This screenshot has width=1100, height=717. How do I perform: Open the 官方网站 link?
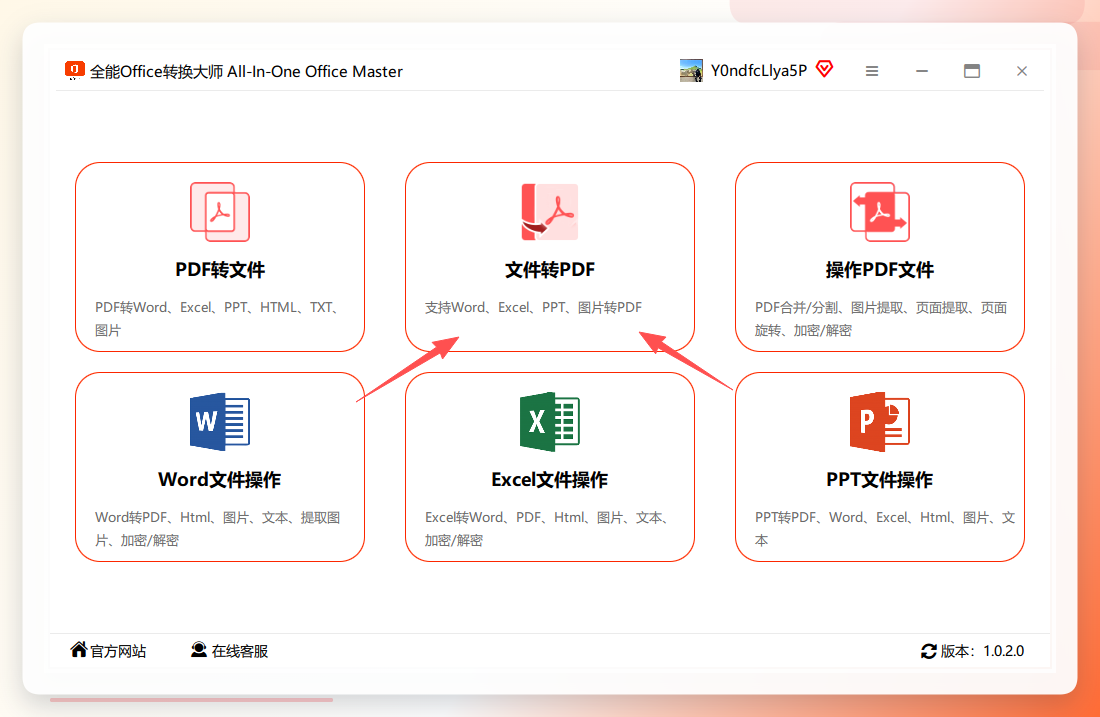pyautogui.click(x=118, y=651)
